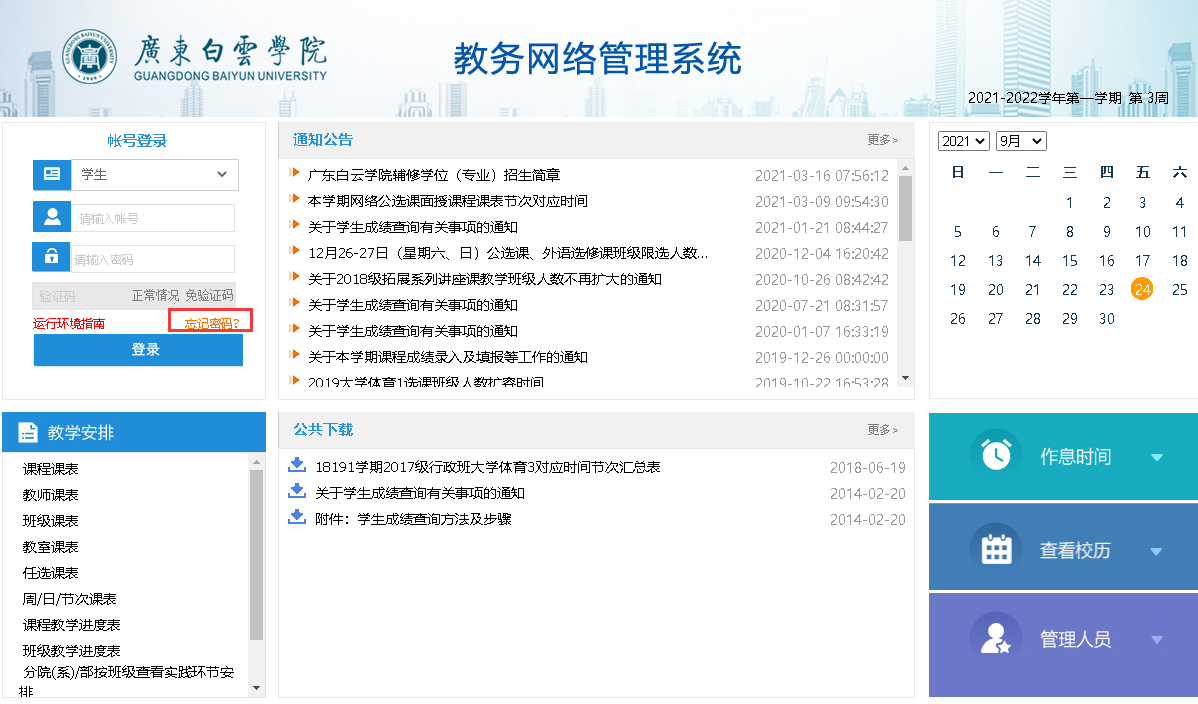Click the 管理人员 user star icon
The image size is (1198, 704).
996,639
